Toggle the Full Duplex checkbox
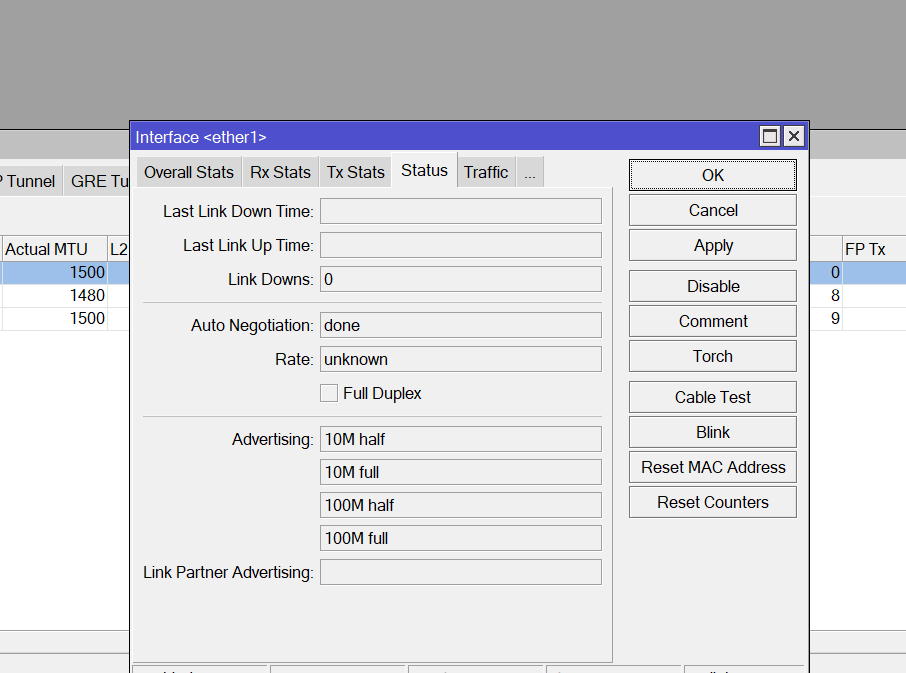Viewport: 906px width, 673px height. coord(329,393)
